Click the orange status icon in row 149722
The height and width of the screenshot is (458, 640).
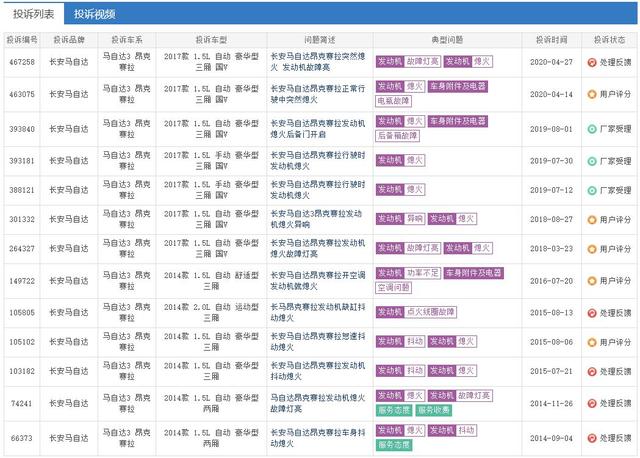pos(592,281)
